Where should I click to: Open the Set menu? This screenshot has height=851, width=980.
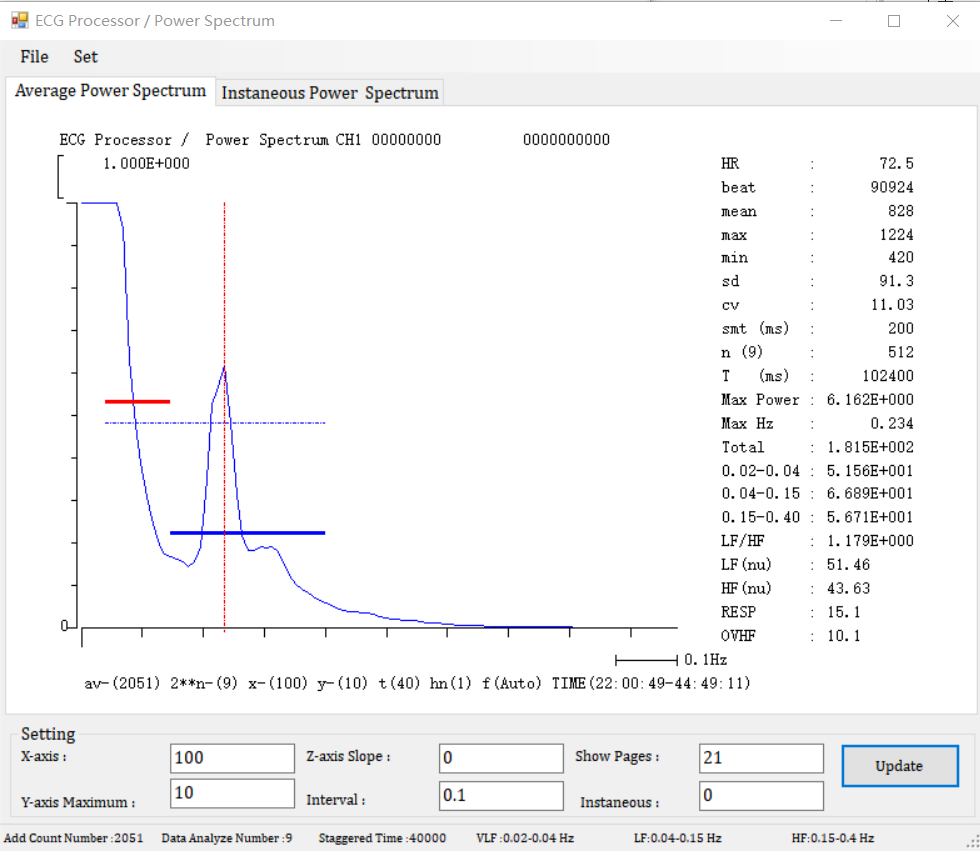[86, 57]
